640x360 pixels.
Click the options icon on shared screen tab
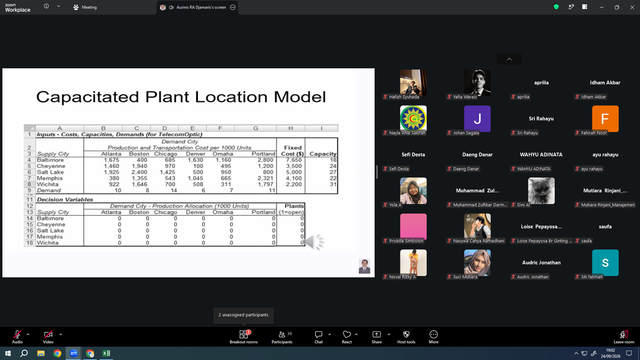tap(233, 7)
